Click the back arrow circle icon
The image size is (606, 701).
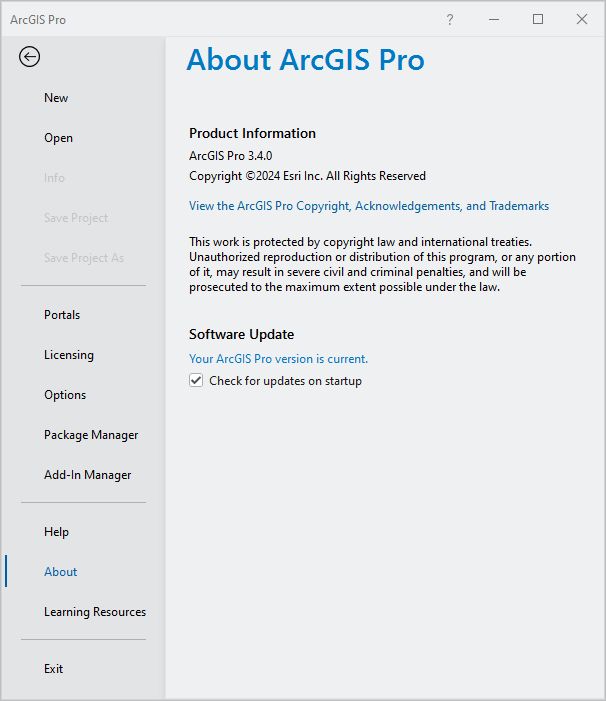pyautogui.click(x=29, y=57)
